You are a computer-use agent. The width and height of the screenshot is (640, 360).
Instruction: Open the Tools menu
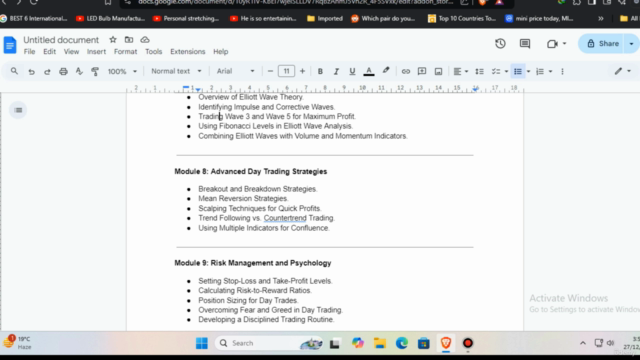[153, 51]
